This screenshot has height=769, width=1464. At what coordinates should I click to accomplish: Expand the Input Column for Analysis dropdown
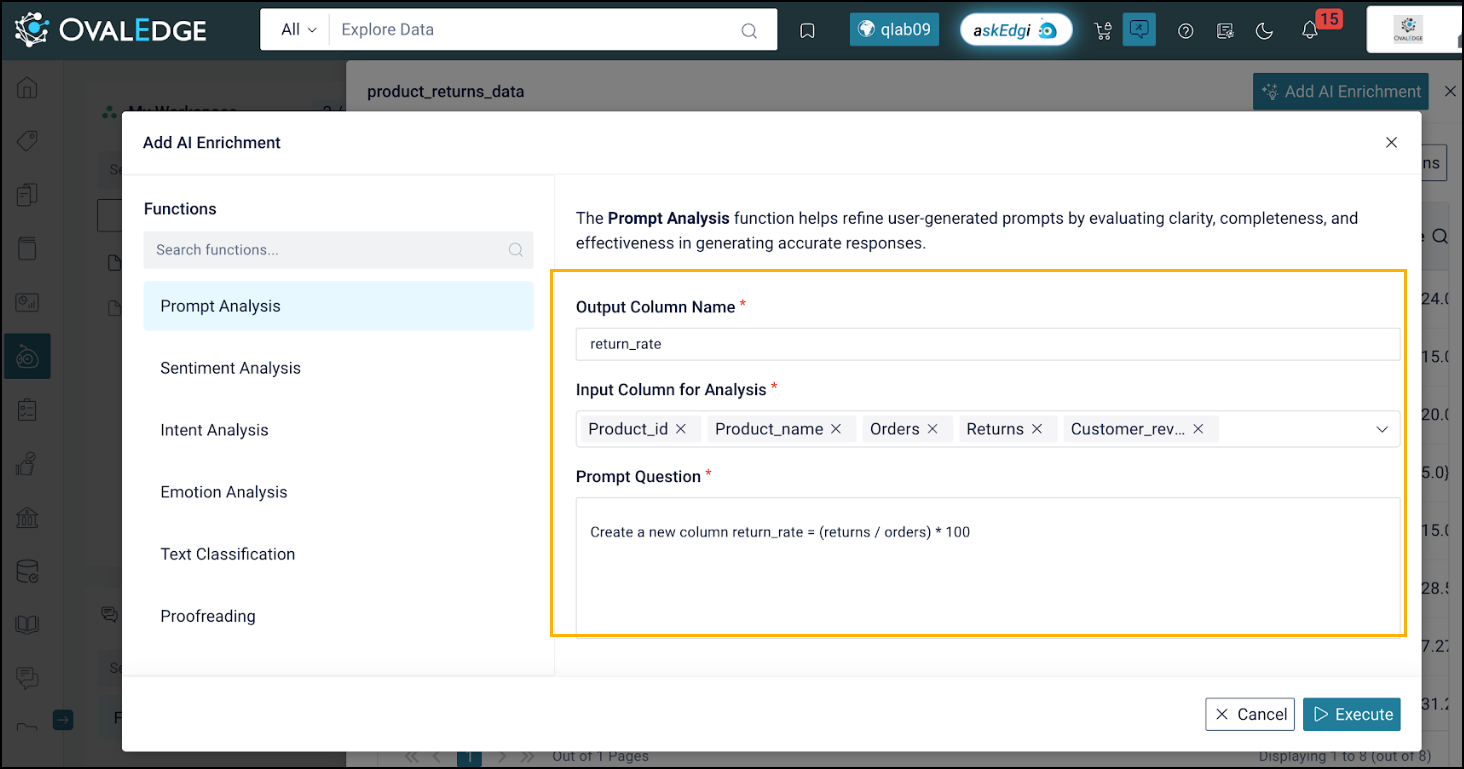click(1382, 429)
